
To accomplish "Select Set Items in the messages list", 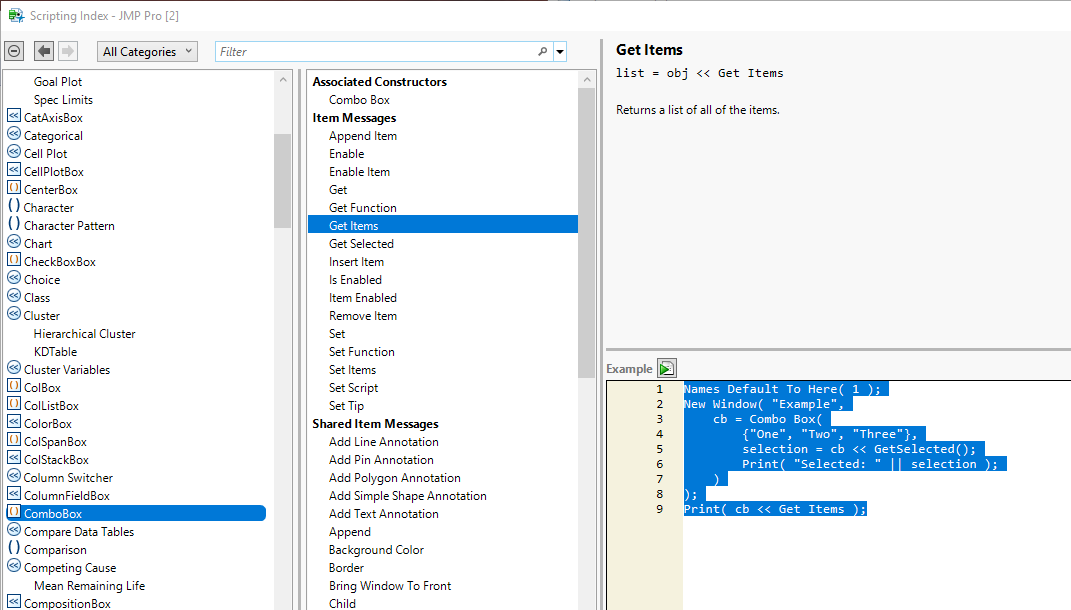I will 352,370.
